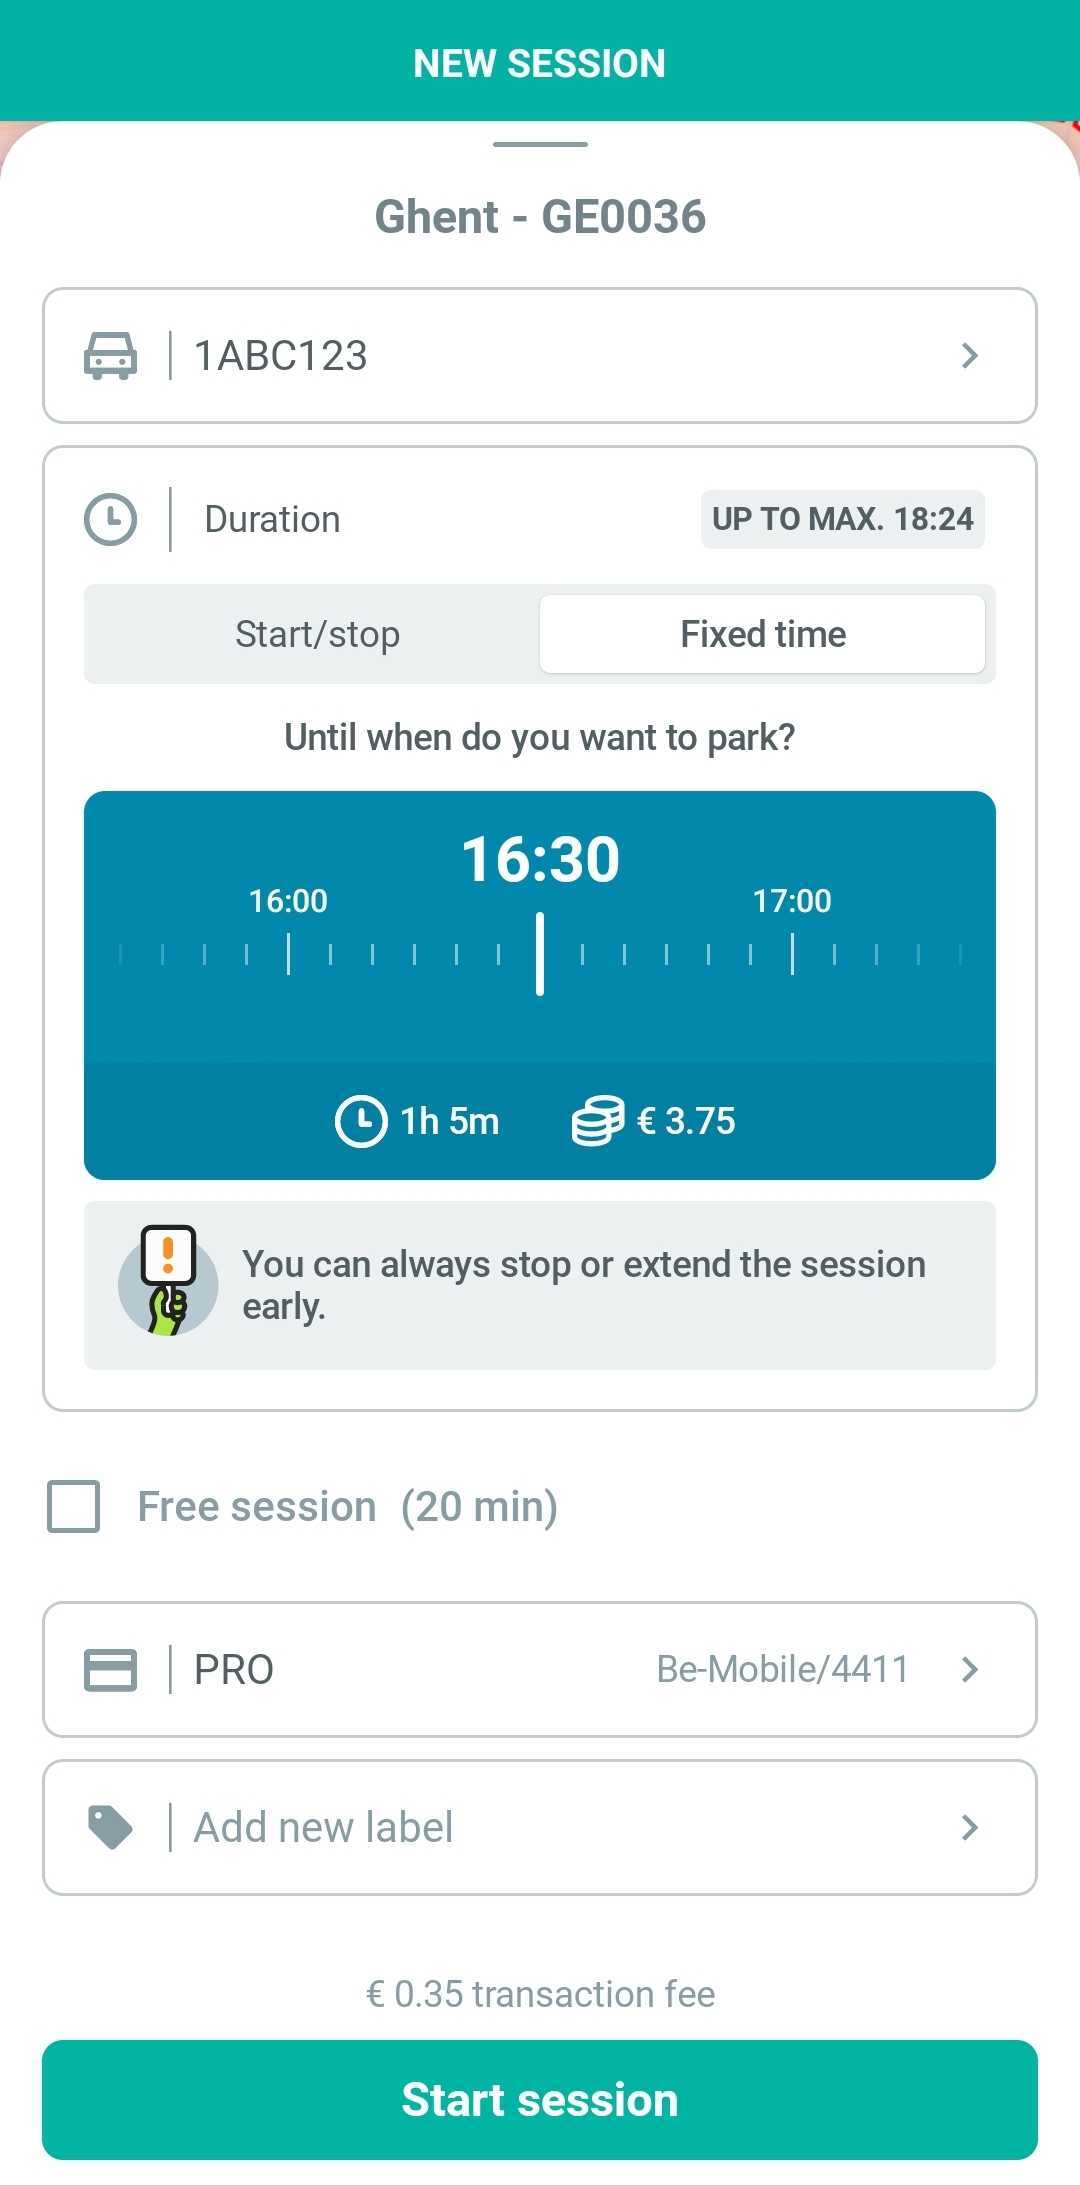Screen dimensions: 1080x2185
Task: Tap the clock icon beside 1h 5m
Action: pyautogui.click(x=361, y=1121)
